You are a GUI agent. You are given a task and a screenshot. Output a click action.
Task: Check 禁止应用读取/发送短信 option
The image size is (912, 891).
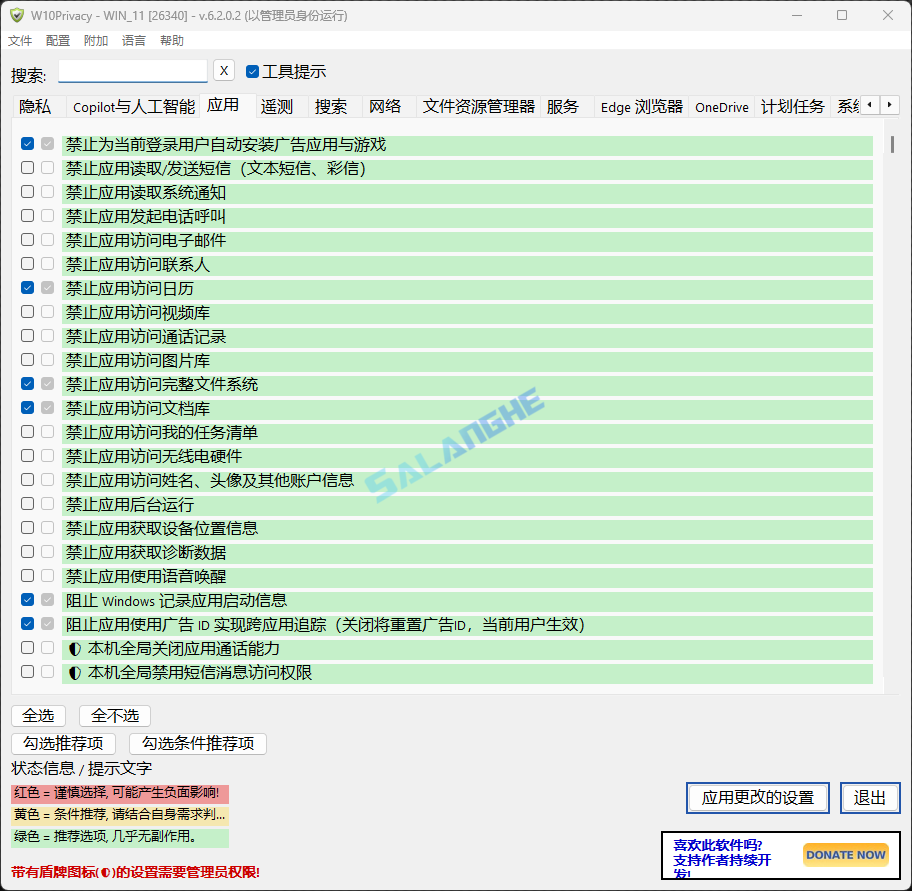click(x=27, y=167)
